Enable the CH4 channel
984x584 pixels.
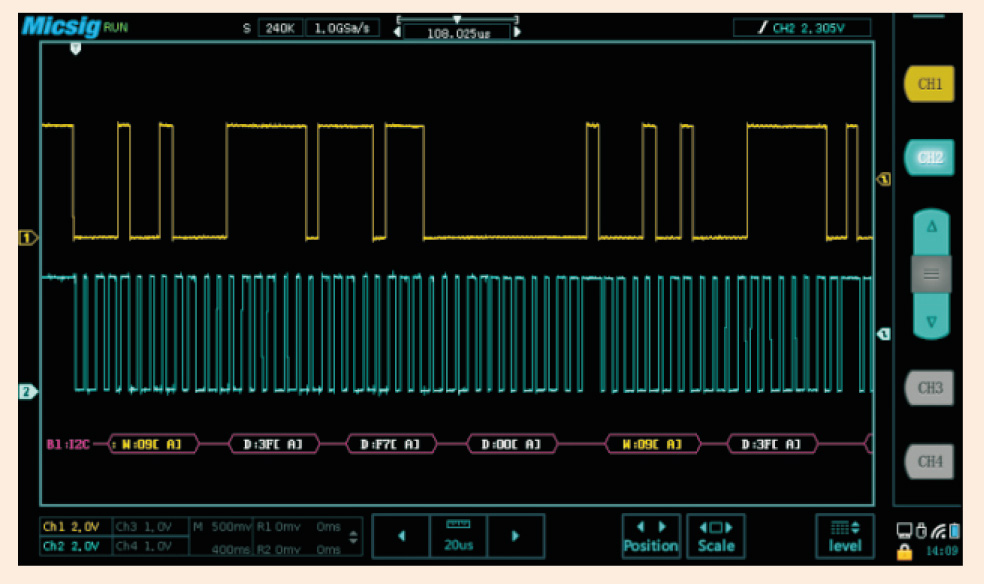point(929,461)
